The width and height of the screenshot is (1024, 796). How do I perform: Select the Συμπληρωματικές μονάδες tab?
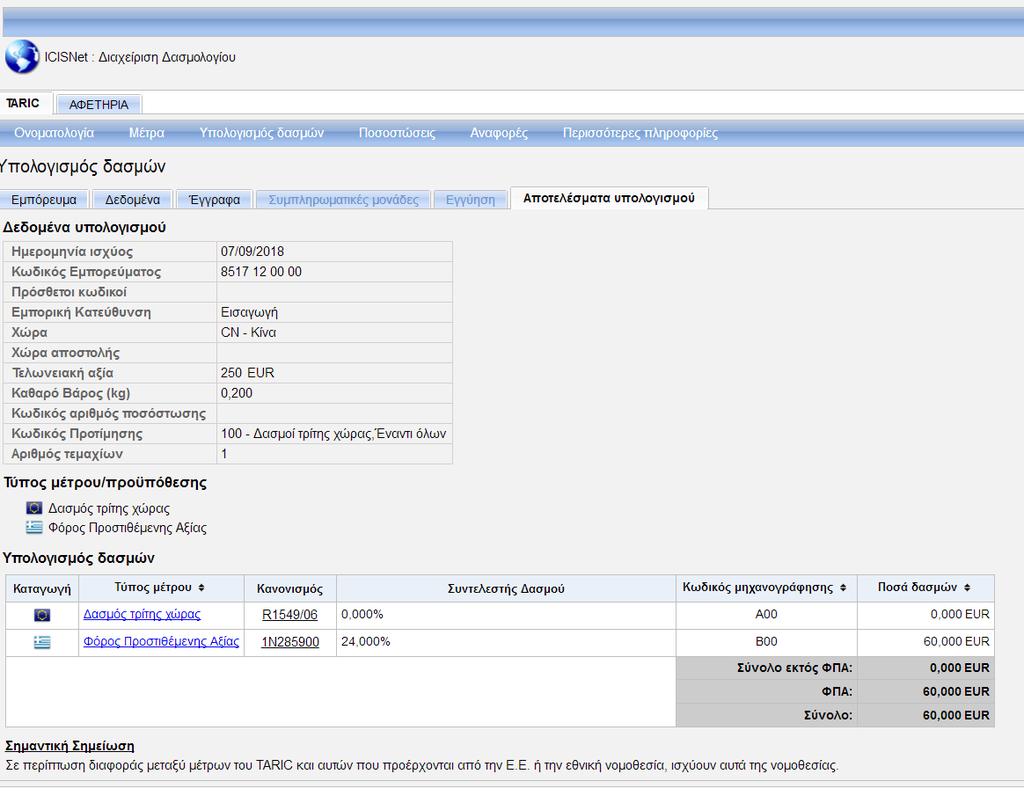[344, 199]
